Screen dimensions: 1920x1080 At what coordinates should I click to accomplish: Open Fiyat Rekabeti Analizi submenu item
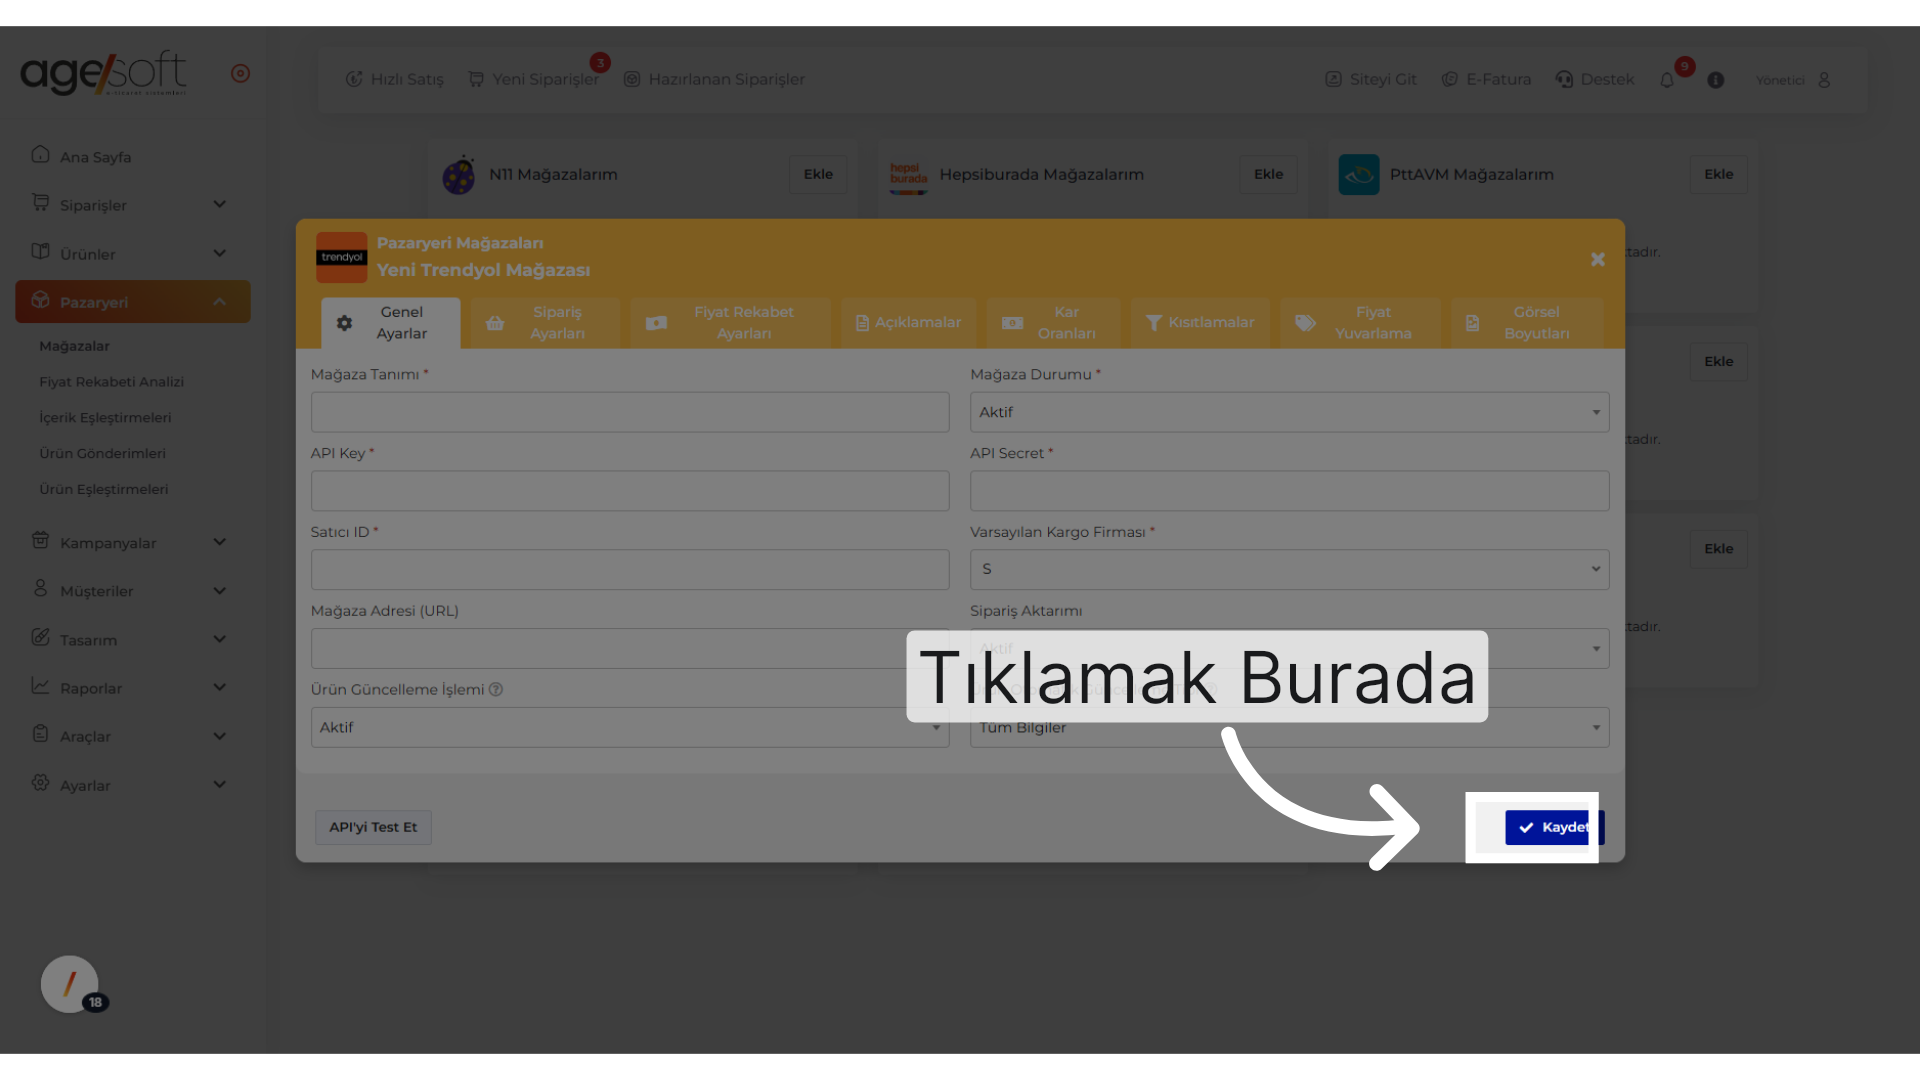pos(112,382)
